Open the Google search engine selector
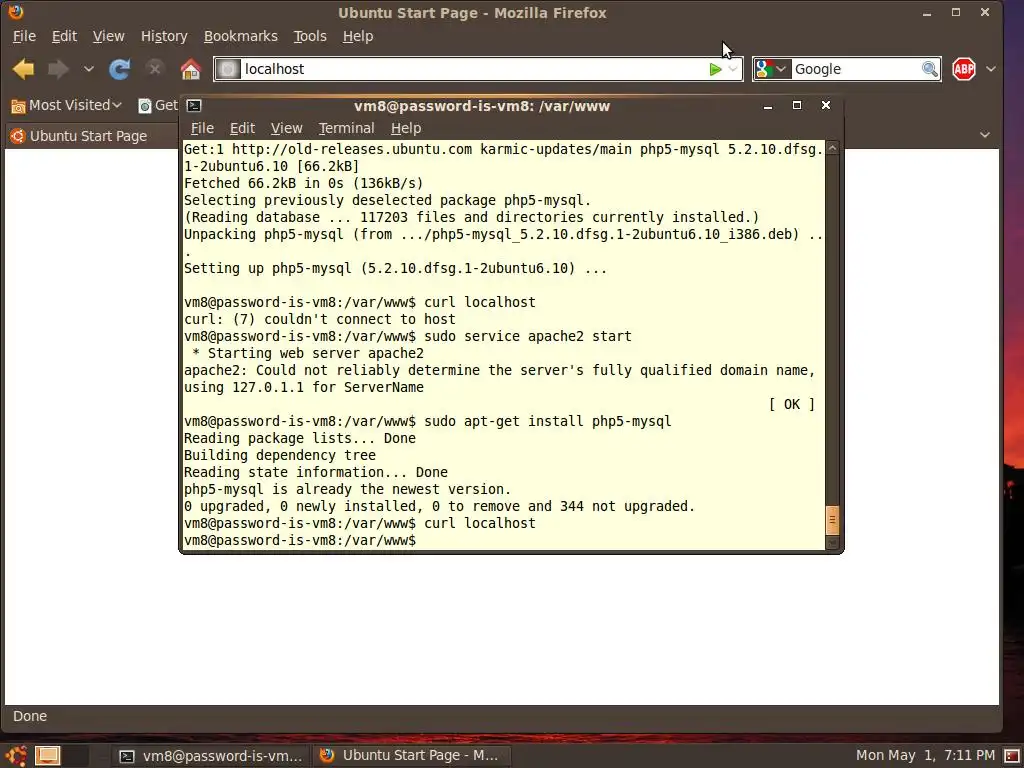 coord(773,69)
